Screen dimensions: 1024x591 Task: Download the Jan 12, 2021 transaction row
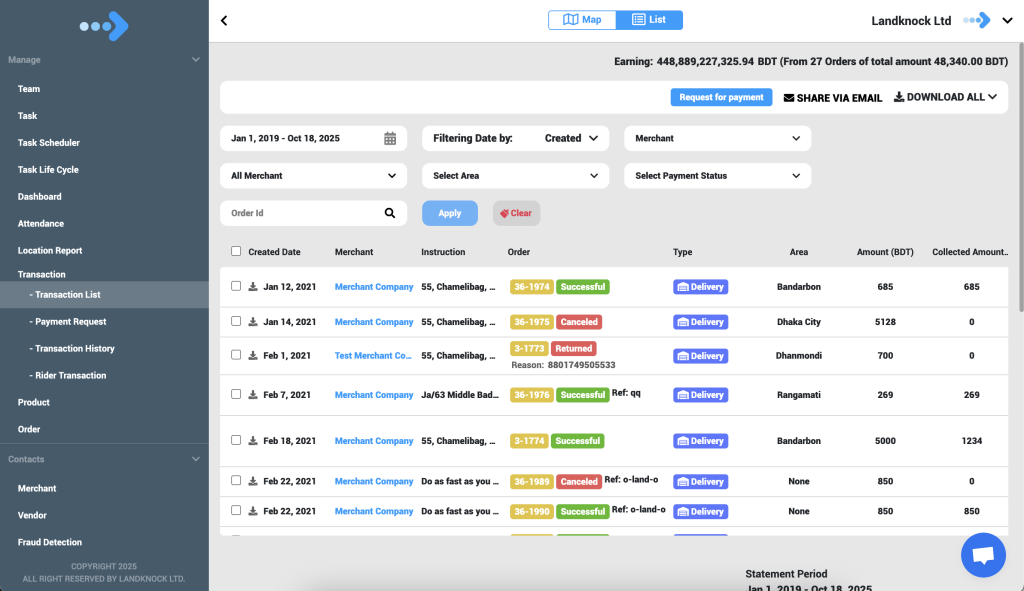click(253, 287)
